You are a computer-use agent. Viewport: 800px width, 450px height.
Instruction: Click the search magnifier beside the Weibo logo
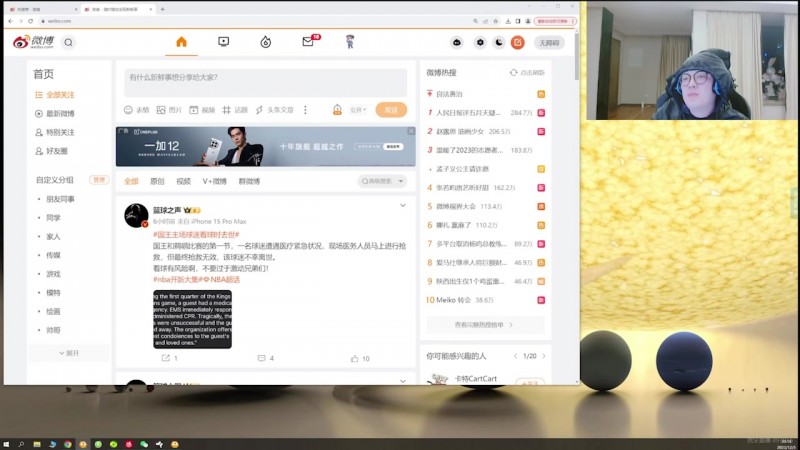click(68, 42)
